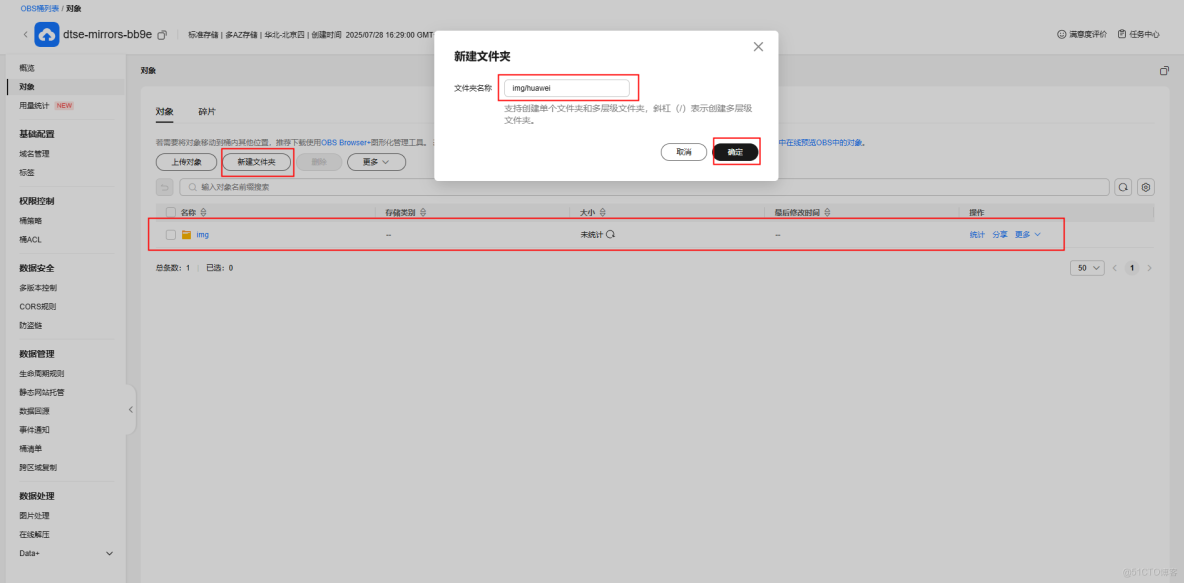Viewport: 1184px width, 583px height.
Task: Sort objects by the 大小 column arrows
Action: click(x=601, y=212)
